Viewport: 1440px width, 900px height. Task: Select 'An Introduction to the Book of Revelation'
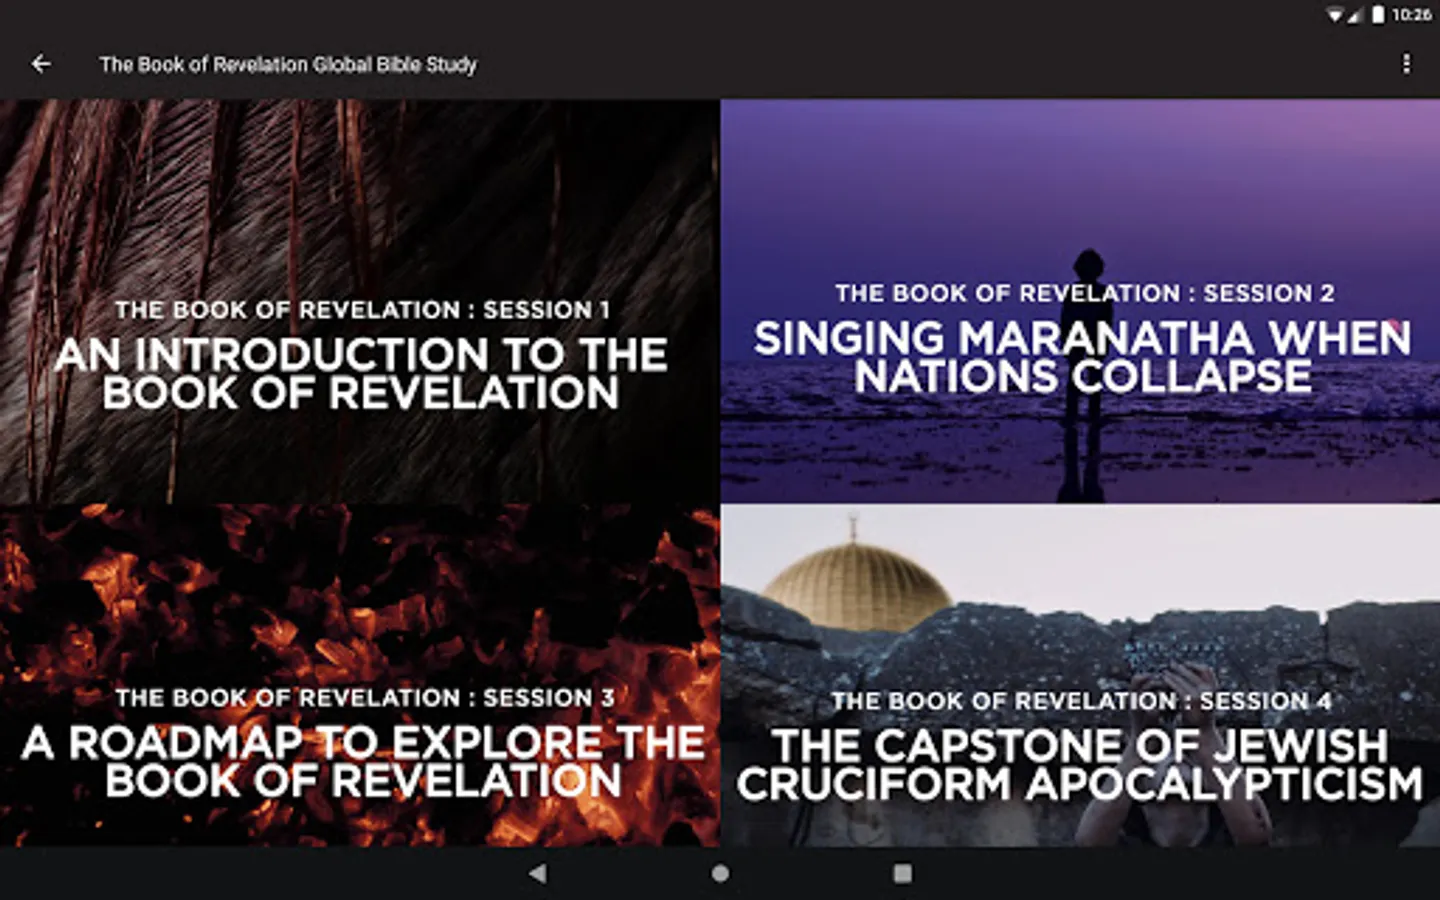point(360,374)
